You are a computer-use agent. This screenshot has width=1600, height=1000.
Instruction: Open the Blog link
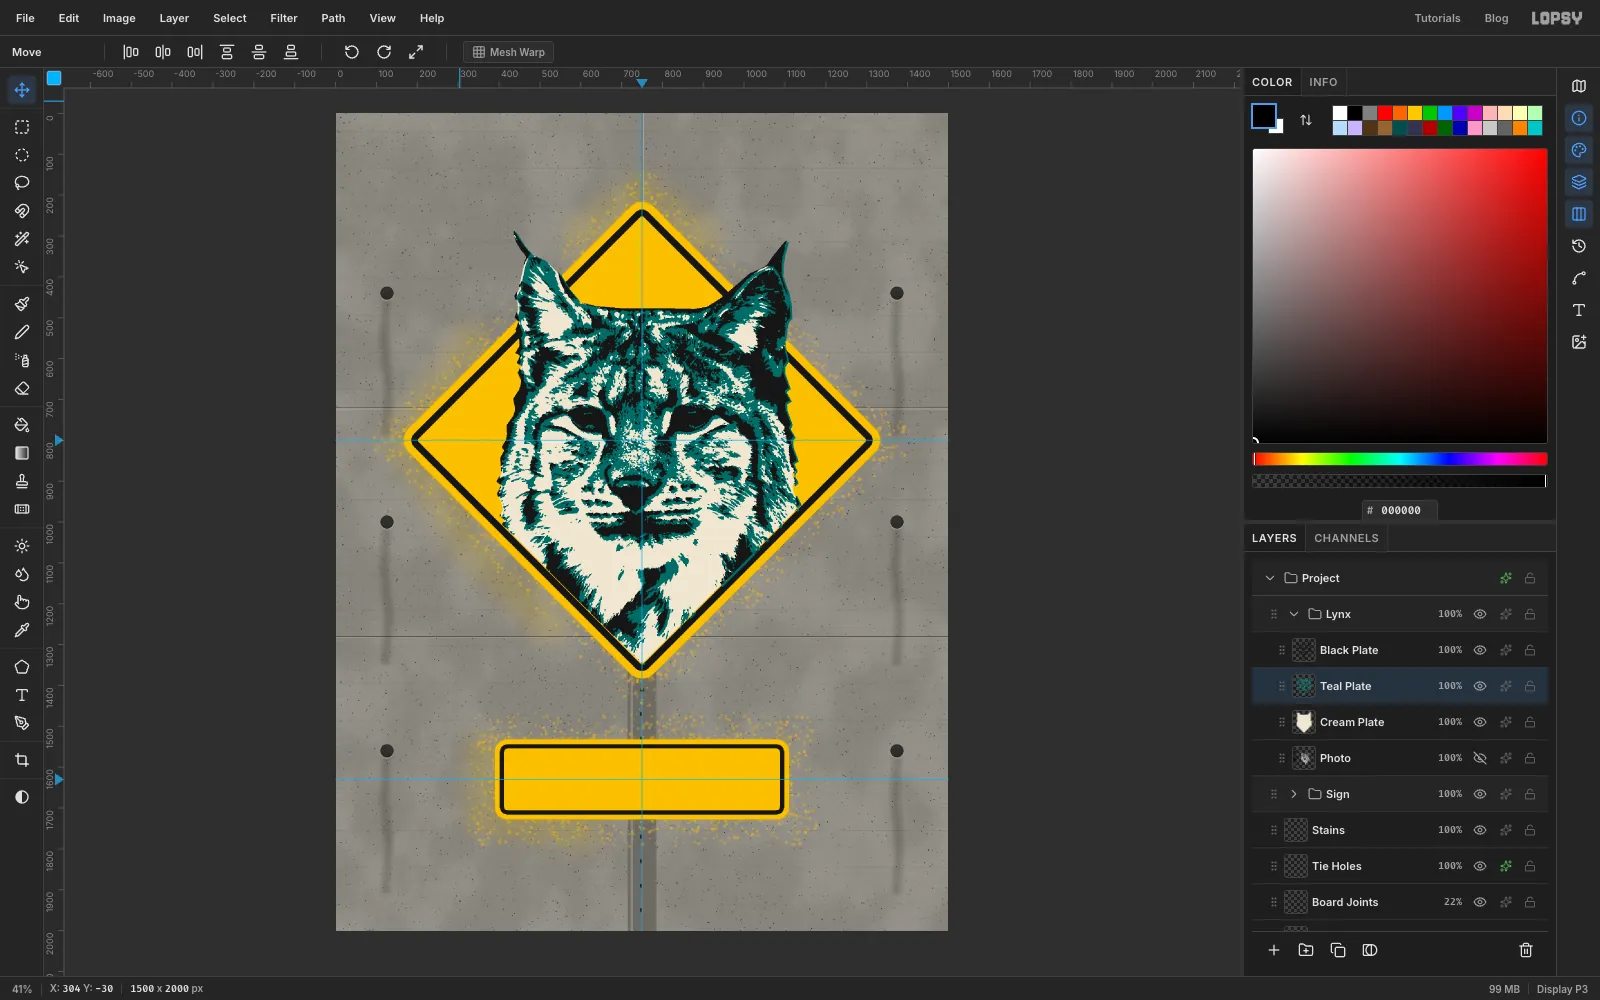pos(1496,18)
